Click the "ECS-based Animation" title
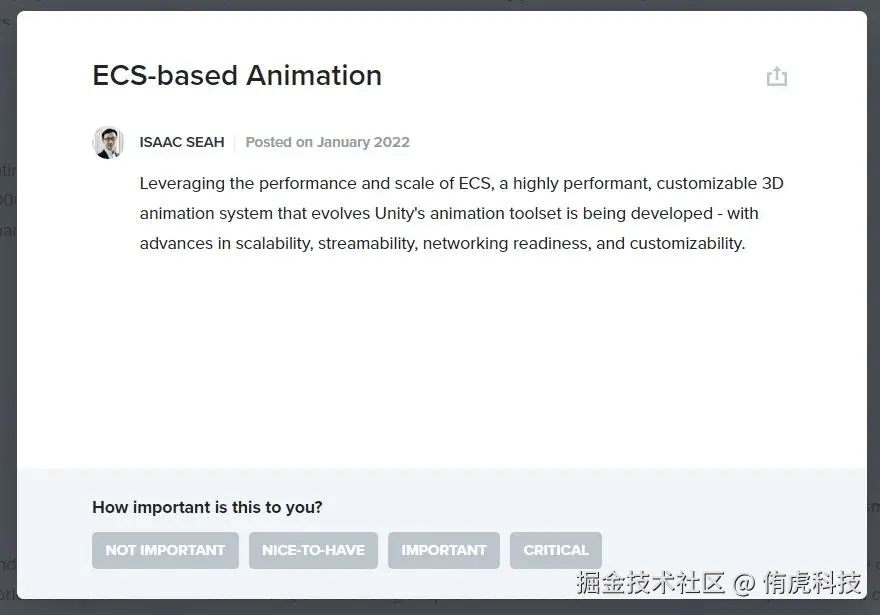The image size is (880, 615). 237,76
